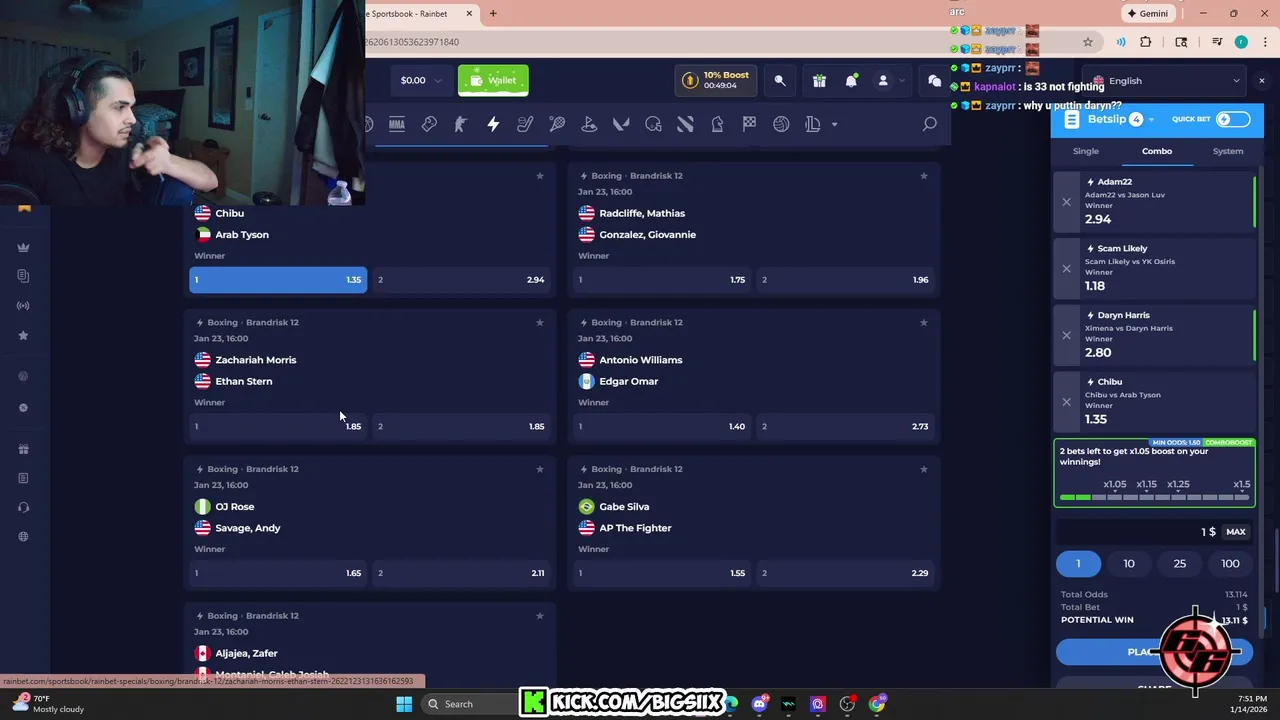Open the MMA sport category
This screenshot has width=1280, height=720.
(397, 124)
